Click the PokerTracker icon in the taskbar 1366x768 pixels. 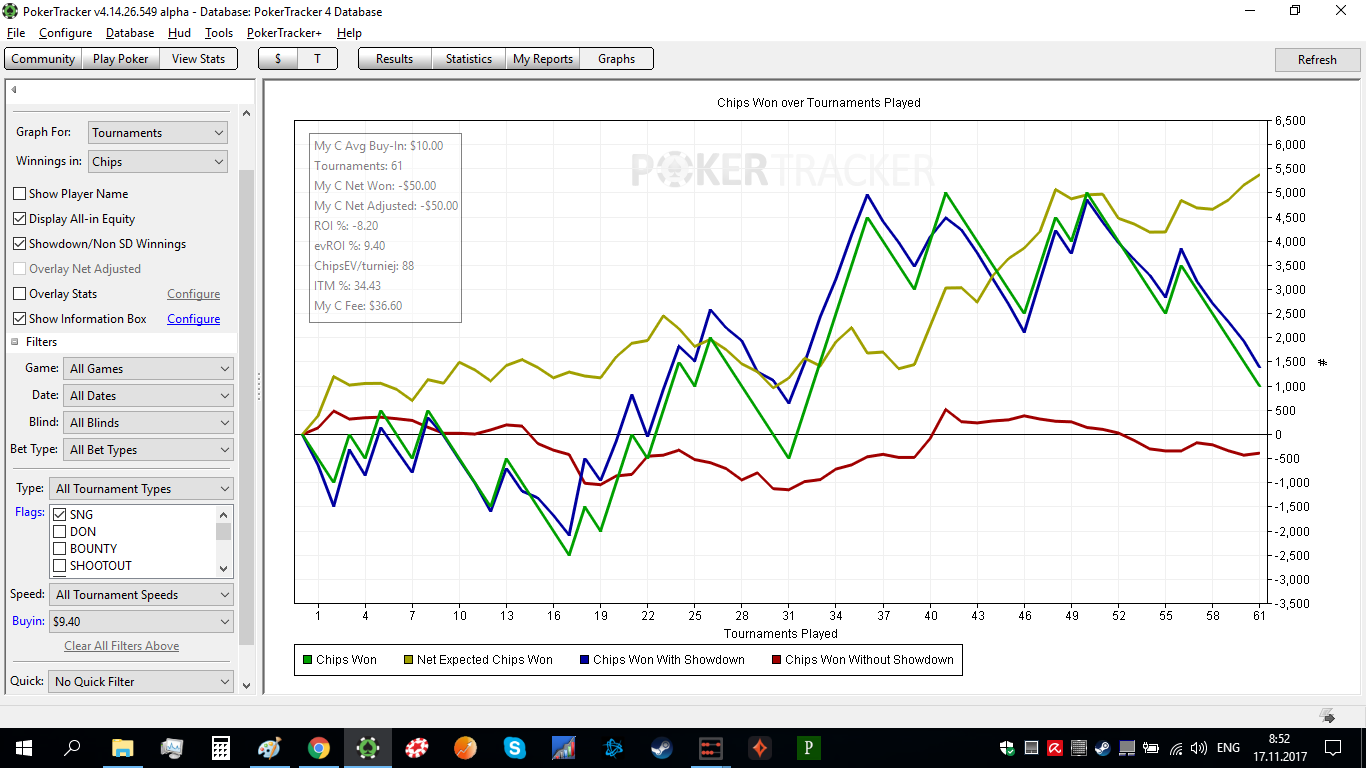tap(368, 747)
